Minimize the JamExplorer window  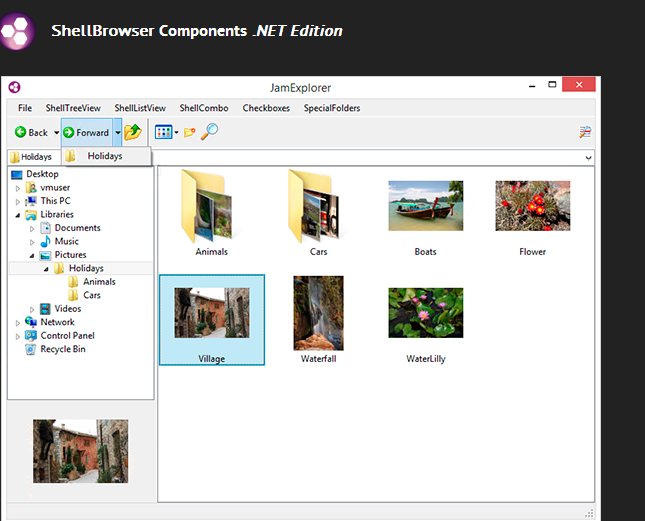(x=532, y=85)
